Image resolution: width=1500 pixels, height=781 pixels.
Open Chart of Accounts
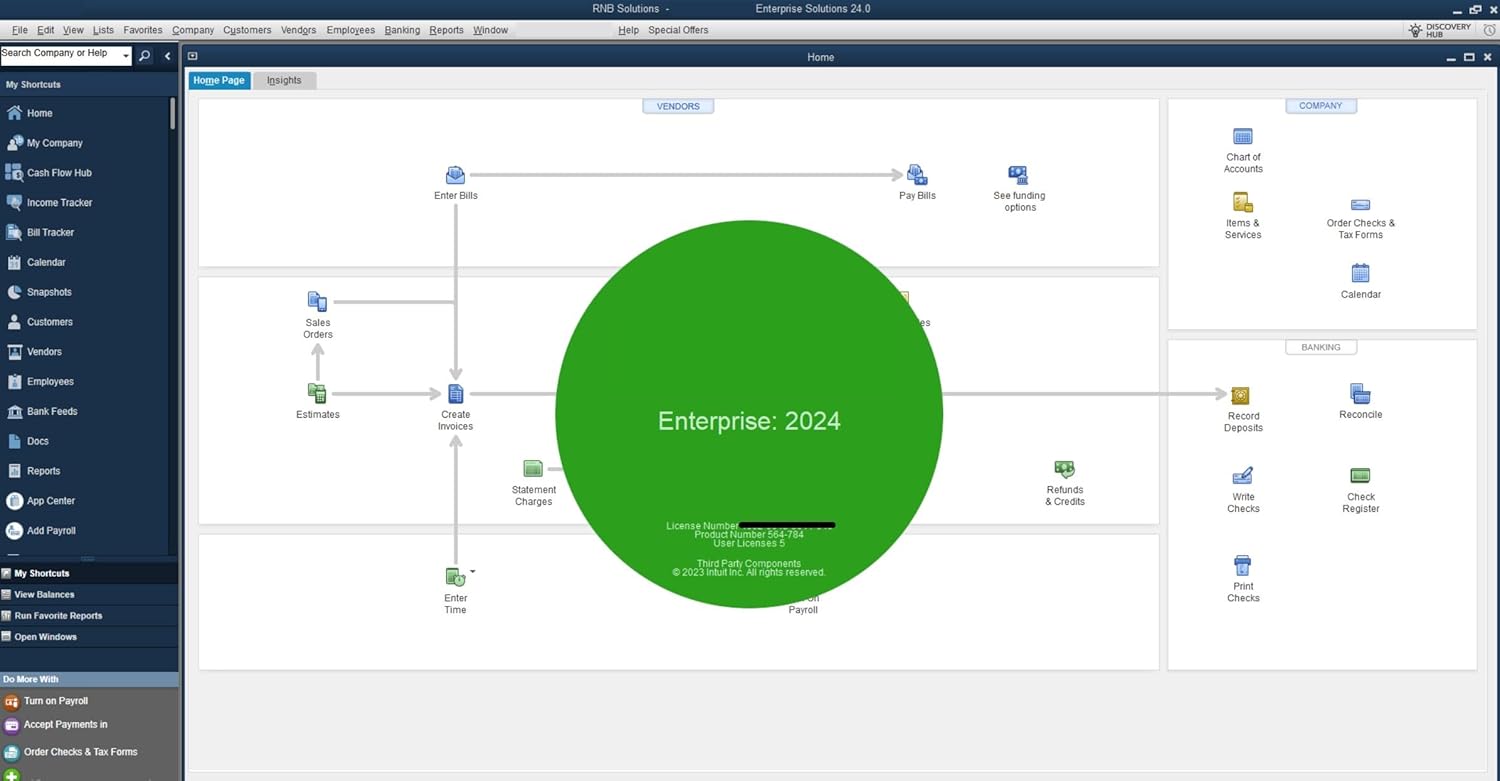click(1243, 137)
